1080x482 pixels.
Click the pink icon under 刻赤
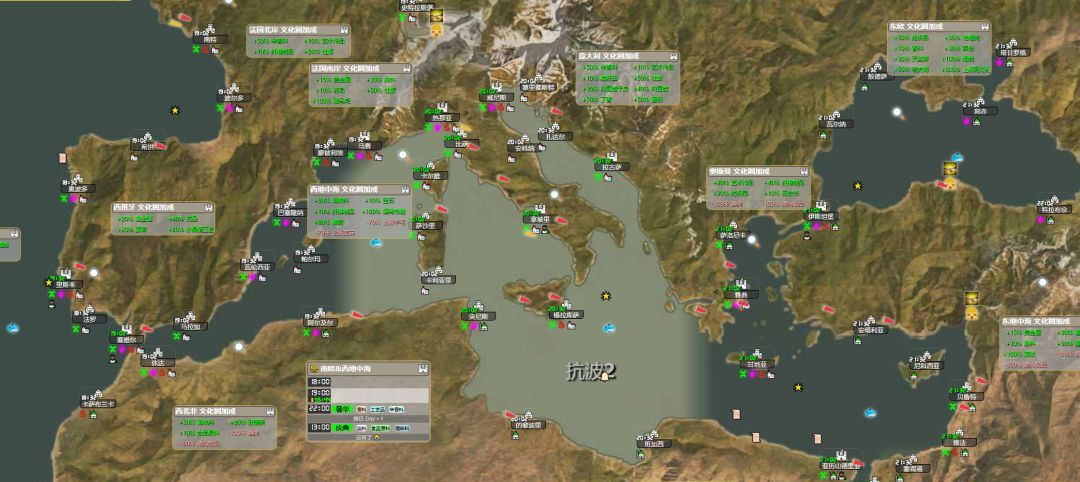966,121
